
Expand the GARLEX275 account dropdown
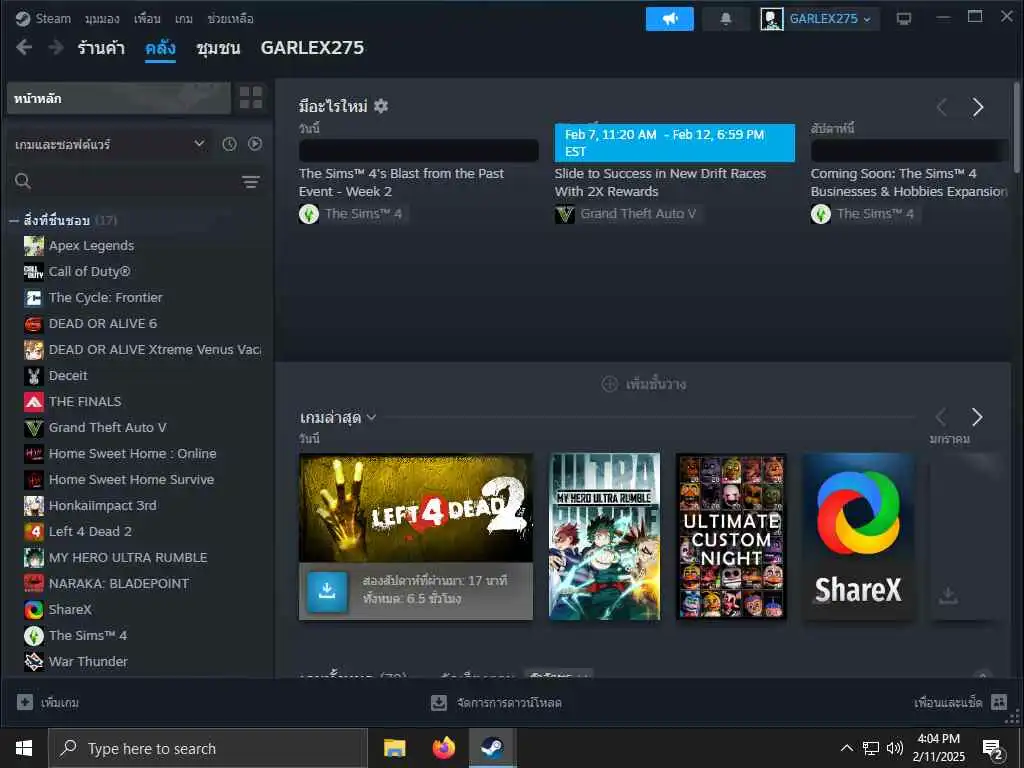click(x=829, y=19)
